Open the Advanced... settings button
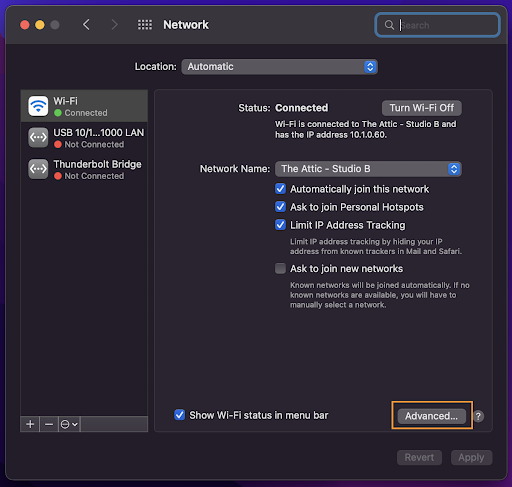 432,416
